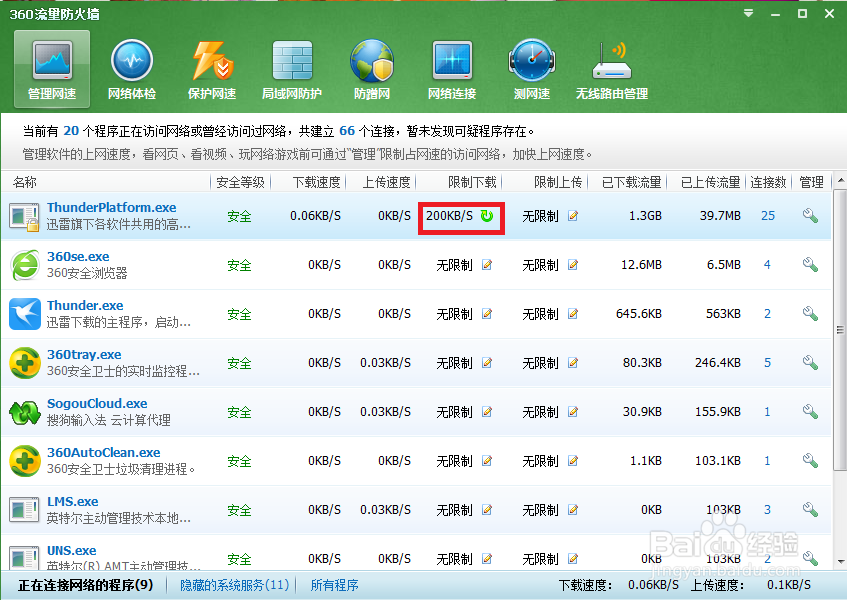Select the Thunder.exe program name
Viewport: 847px width, 600px height.
coord(85,306)
